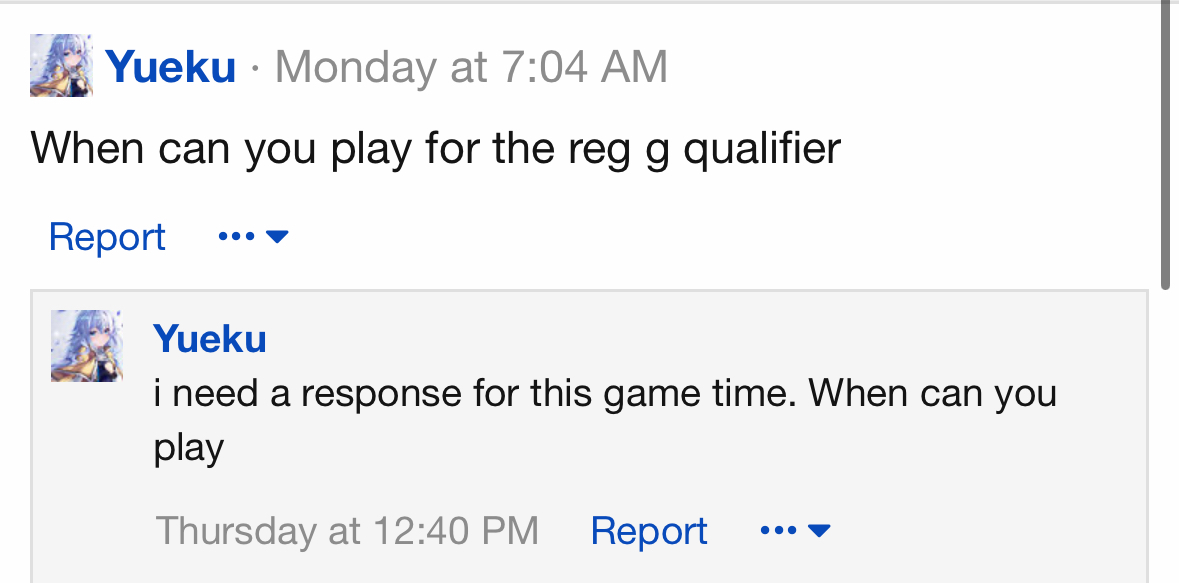Click the three-dot icon under Monday post

236,237
